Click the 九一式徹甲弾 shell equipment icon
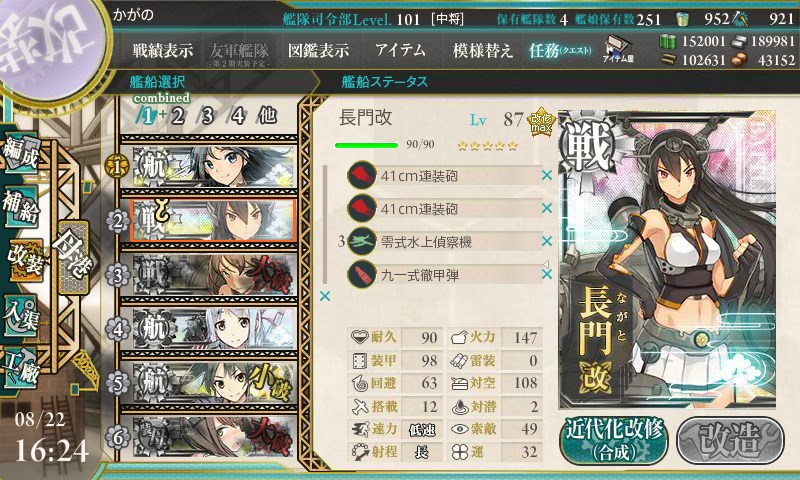 coord(361,274)
